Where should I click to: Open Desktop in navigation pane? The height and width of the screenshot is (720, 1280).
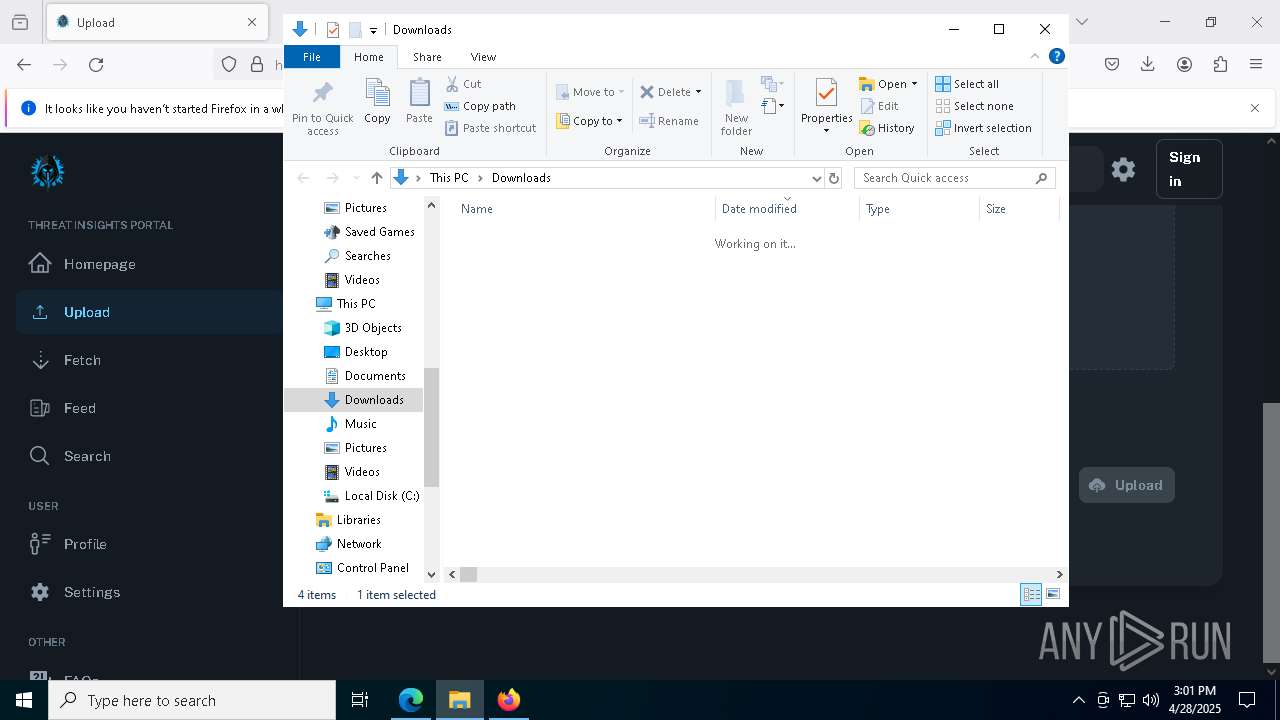click(x=355, y=352)
